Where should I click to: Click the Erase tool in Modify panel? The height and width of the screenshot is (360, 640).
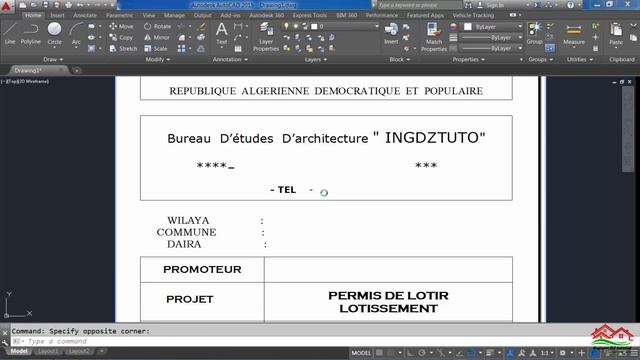coord(201,26)
